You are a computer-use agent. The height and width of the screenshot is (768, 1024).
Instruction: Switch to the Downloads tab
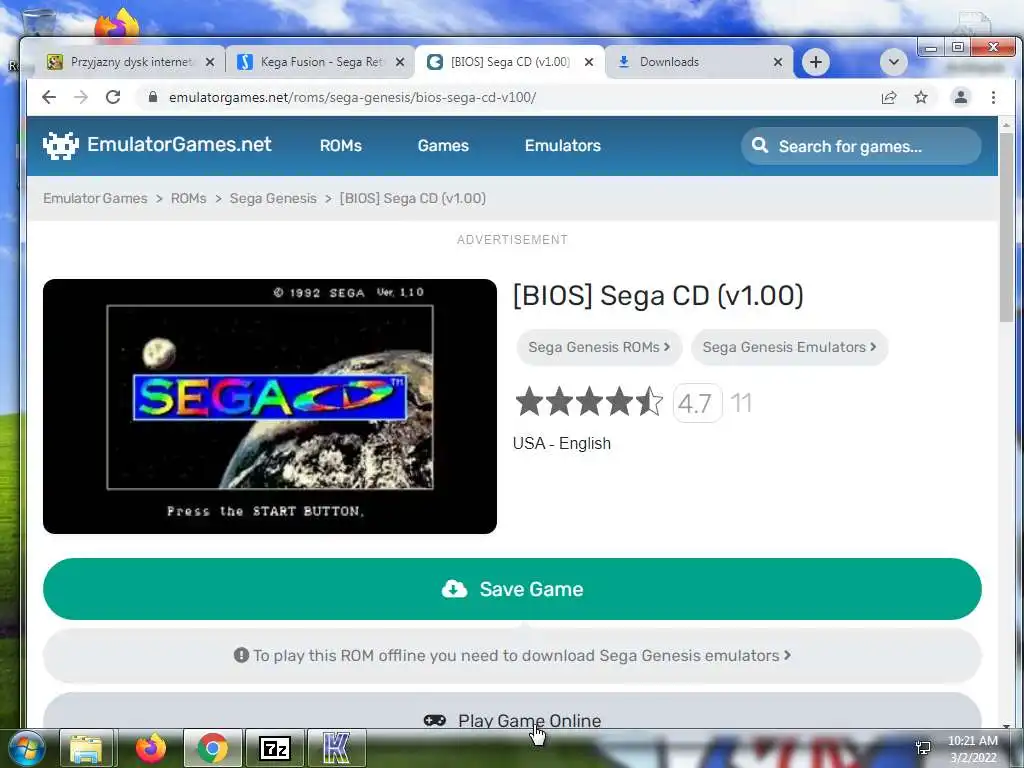click(x=699, y=62)
